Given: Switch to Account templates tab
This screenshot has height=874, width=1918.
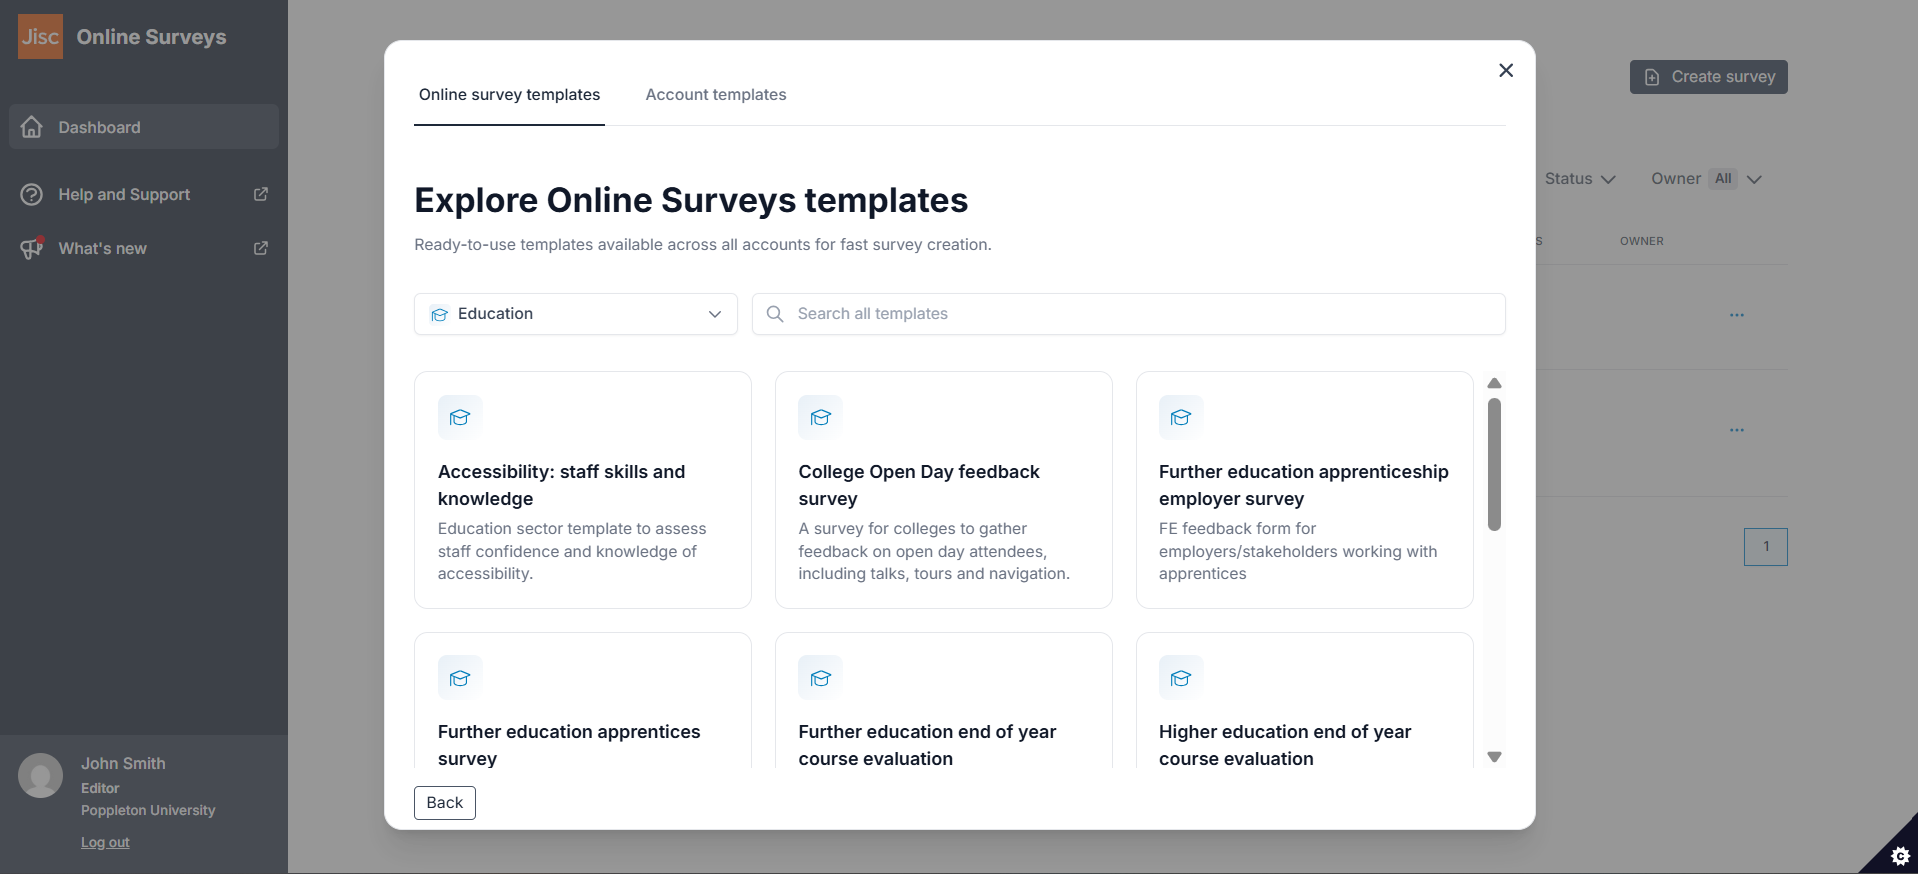Looking at the screenshot, I should [716, 95].
